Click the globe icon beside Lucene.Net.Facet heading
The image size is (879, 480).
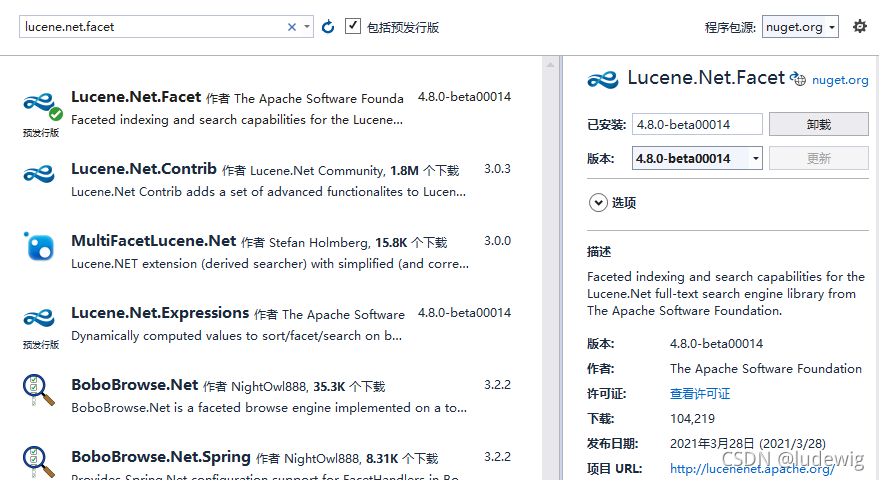click(798, 79)
